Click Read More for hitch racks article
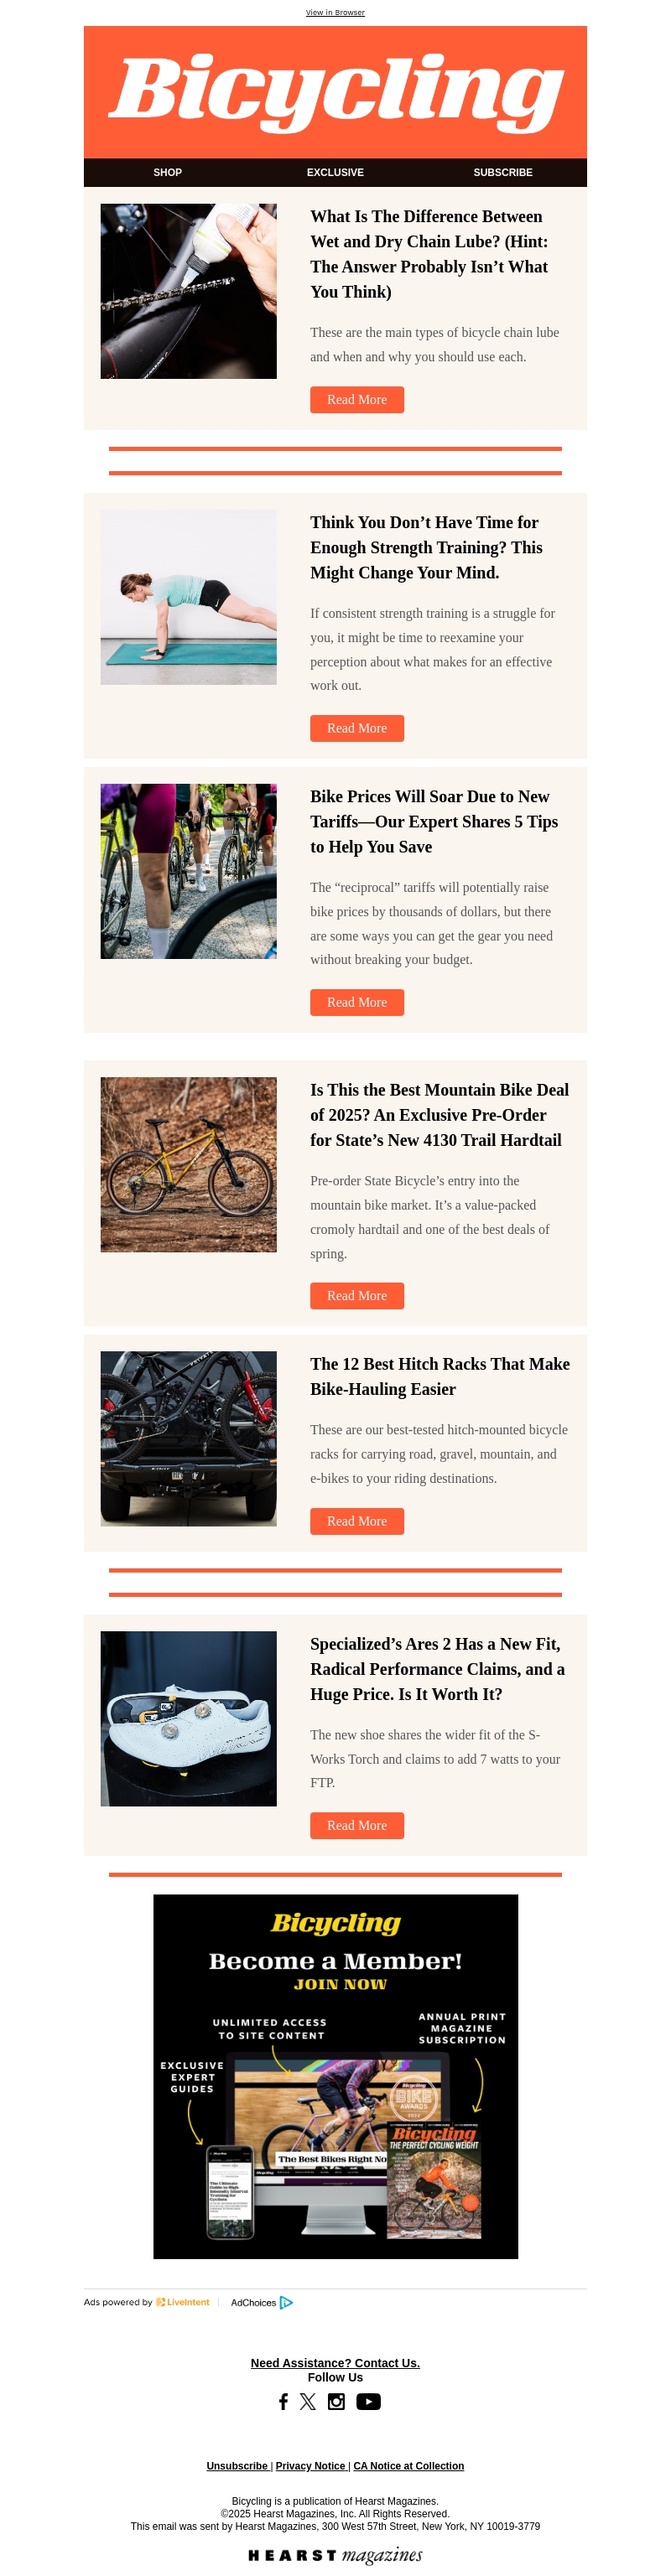 [x=357, y=1521]
